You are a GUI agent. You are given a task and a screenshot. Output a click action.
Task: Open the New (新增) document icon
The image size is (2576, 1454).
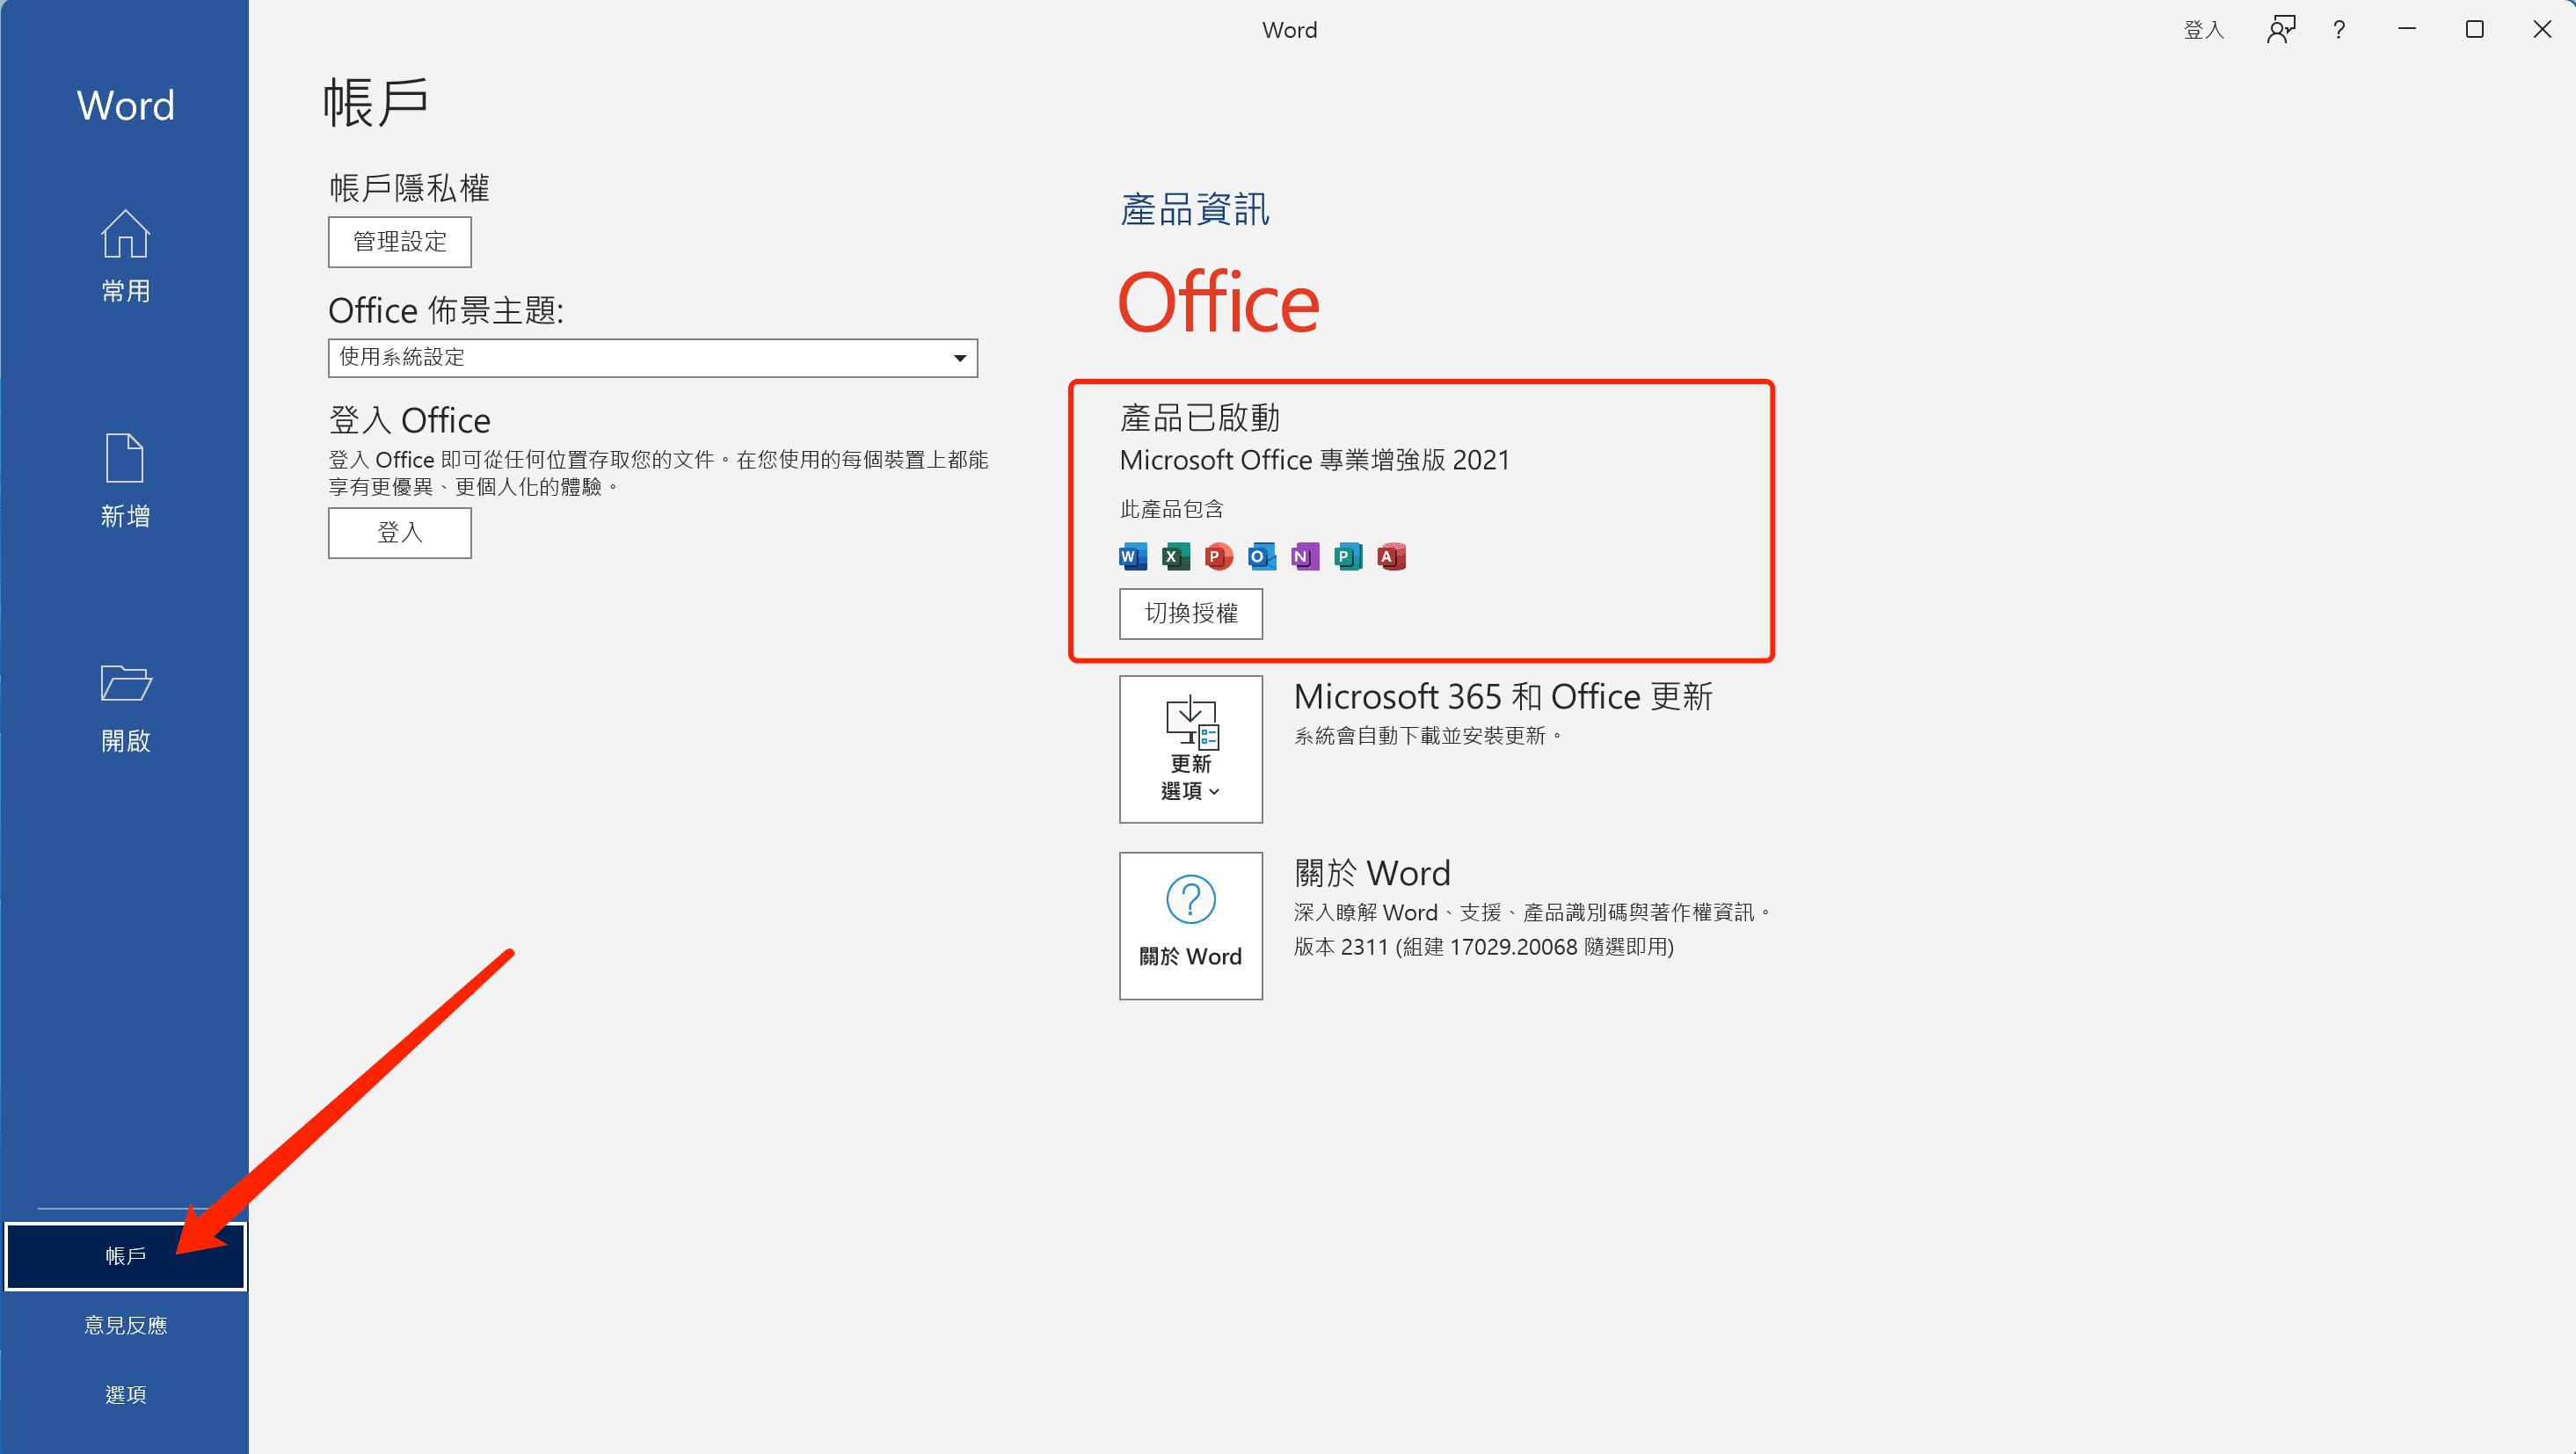click(x=125, y=459)
